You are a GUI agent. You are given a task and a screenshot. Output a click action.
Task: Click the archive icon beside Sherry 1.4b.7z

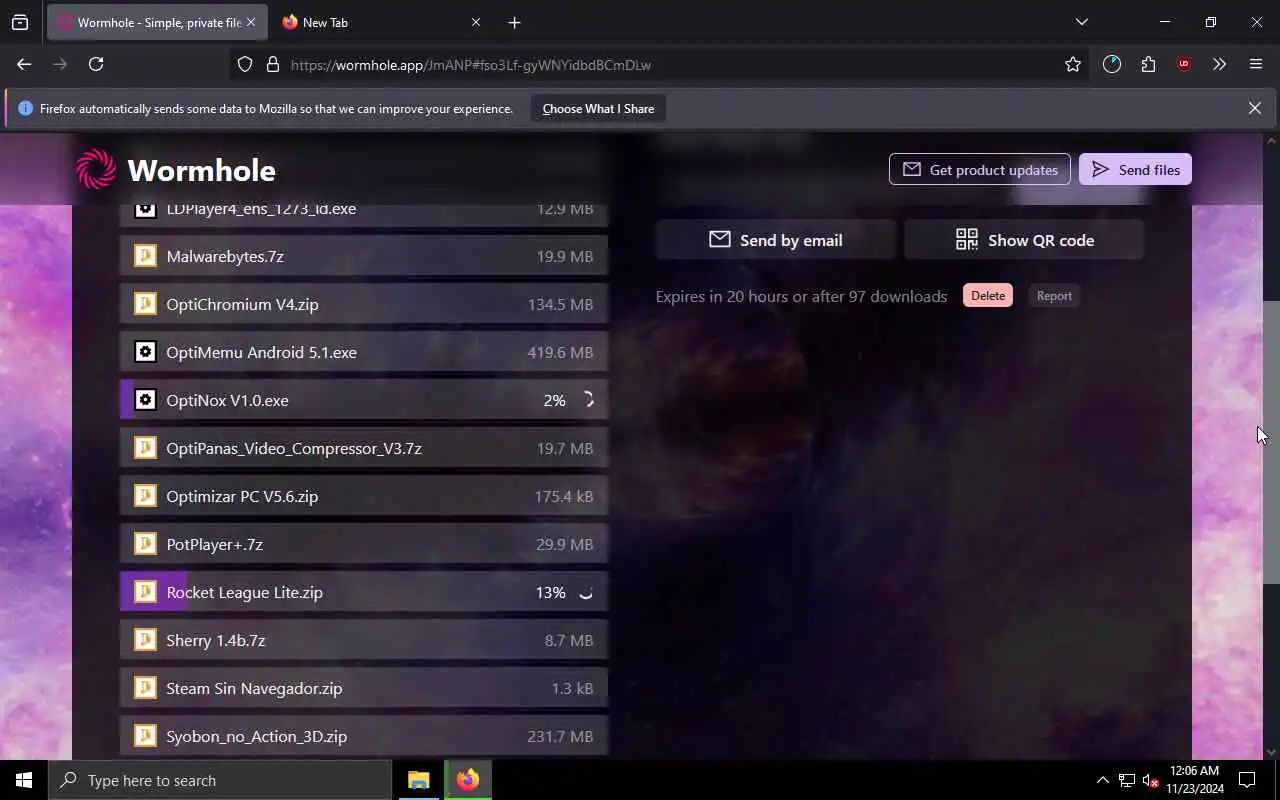(x=145, y=640)
